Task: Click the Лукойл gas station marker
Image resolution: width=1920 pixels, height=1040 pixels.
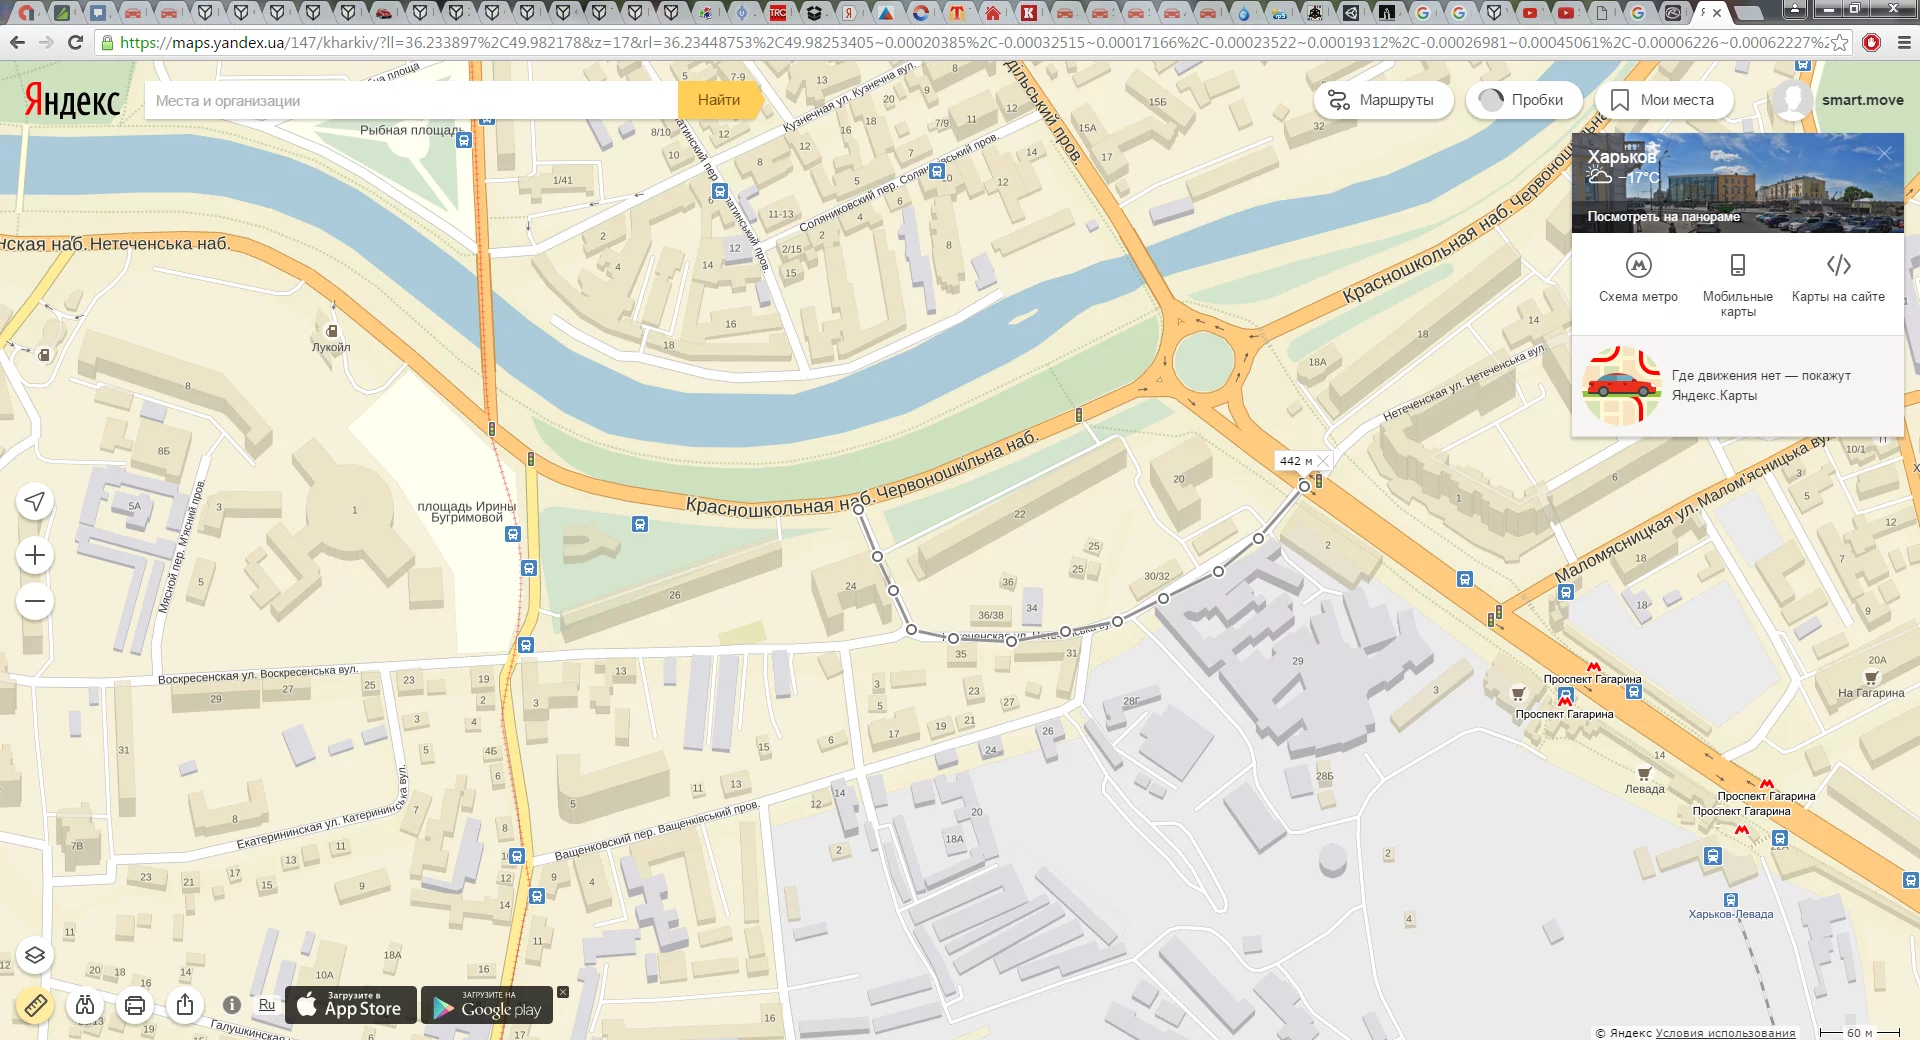Action: pos(332,331)
